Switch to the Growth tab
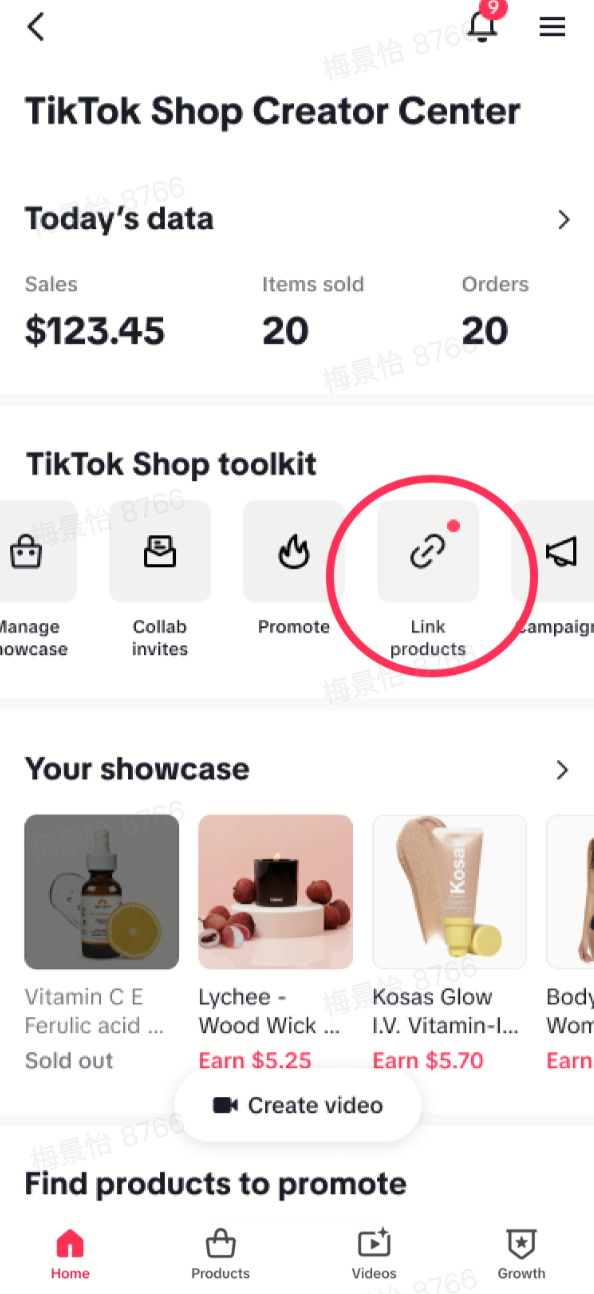The width and height of the screenshot is (594, 1294). coord(522,1254)
